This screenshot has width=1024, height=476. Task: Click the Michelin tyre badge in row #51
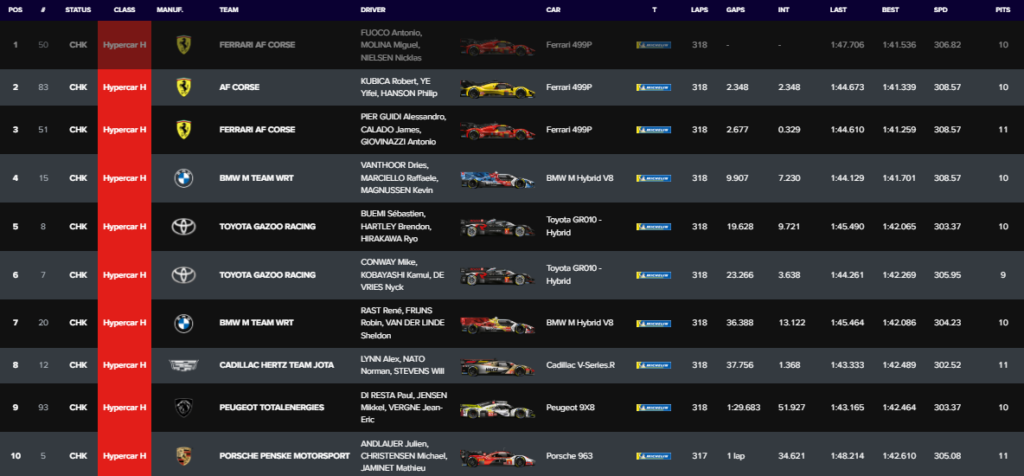[653, 129]
